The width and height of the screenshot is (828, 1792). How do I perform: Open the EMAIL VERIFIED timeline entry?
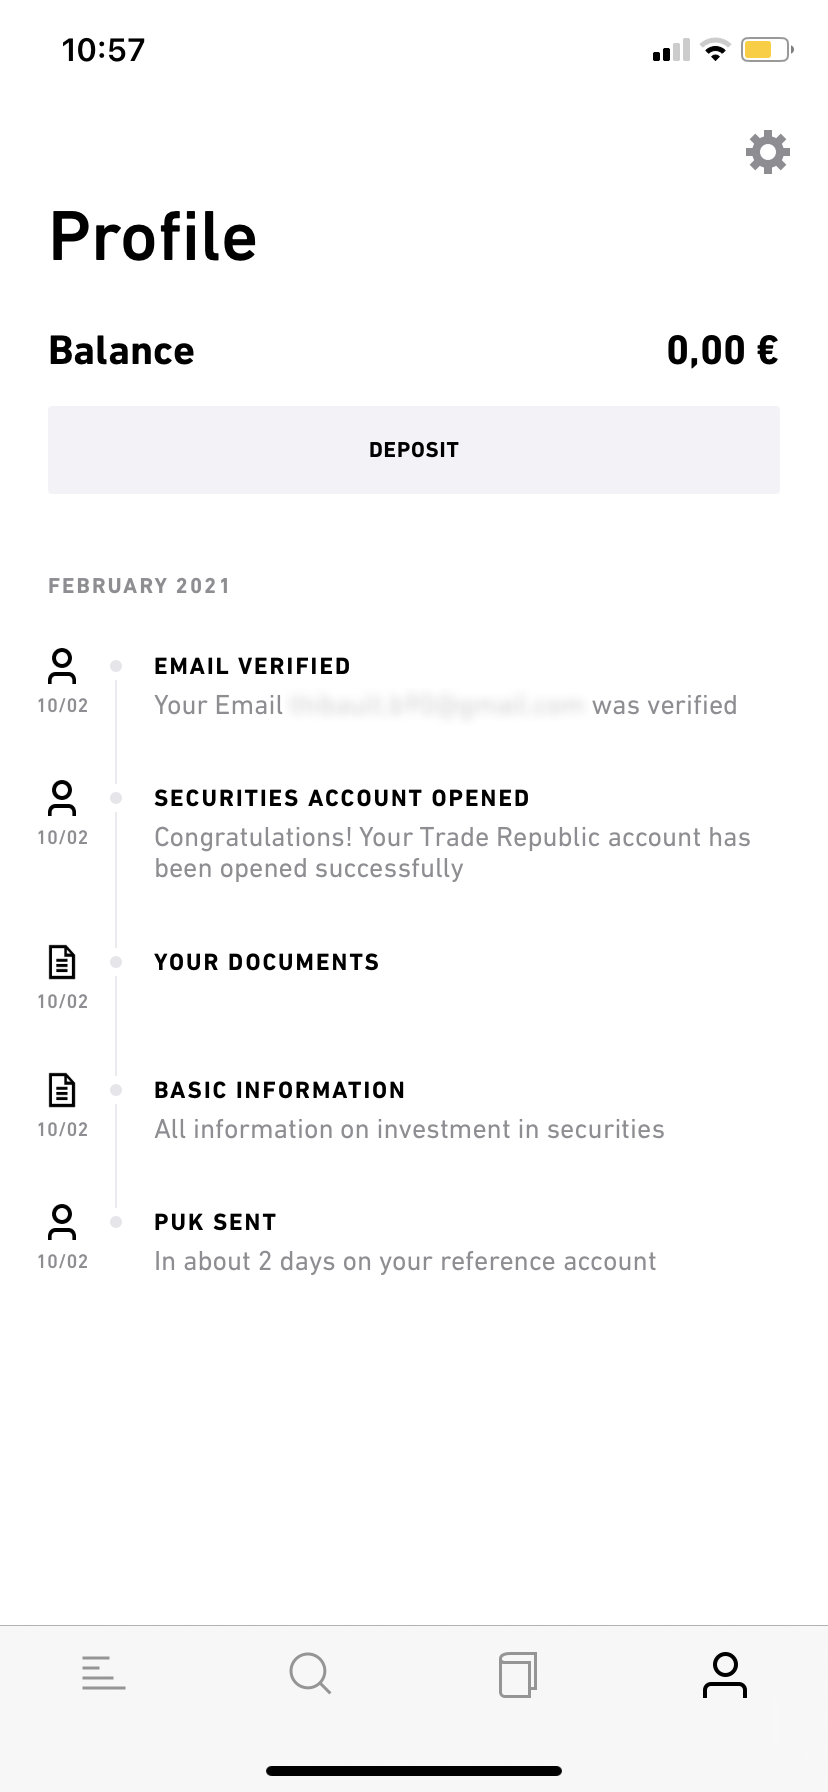point(252,667)
